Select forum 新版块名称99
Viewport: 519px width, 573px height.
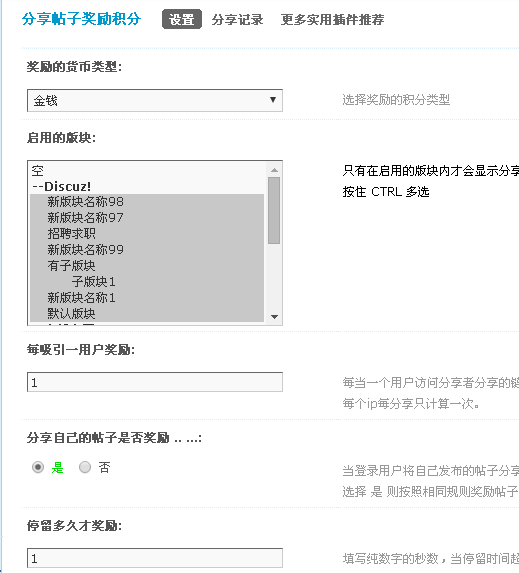[x=147, y=250]
